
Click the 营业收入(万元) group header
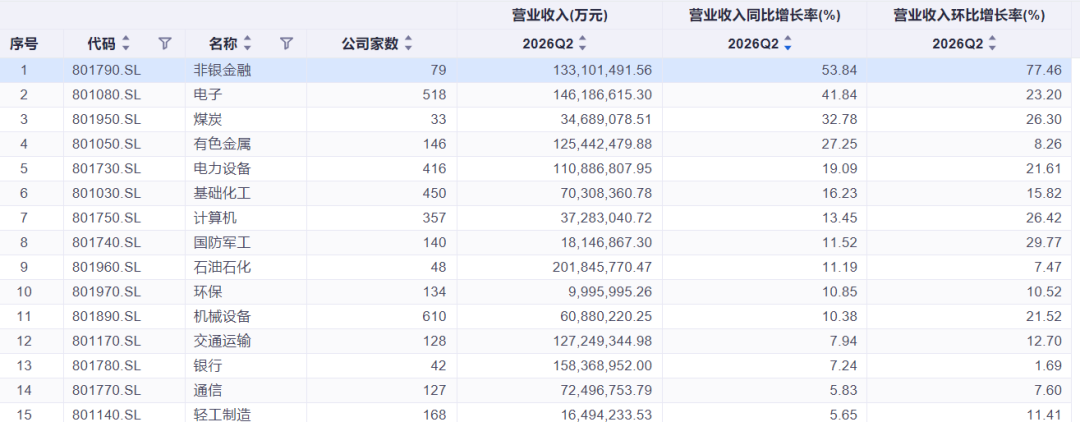tap(559, 15)
